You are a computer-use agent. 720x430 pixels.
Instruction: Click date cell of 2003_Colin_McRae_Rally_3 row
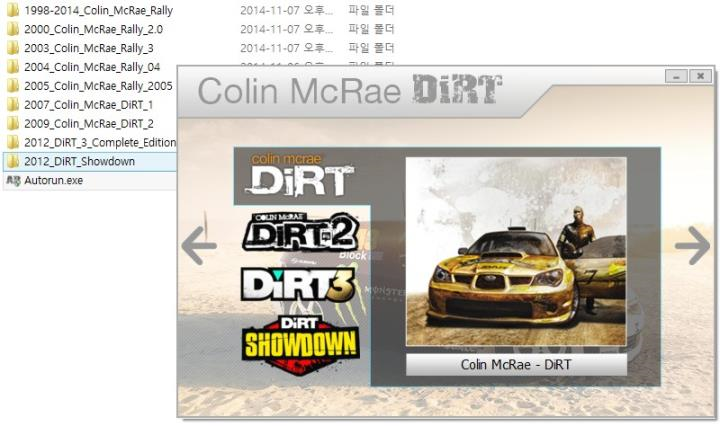pyautogui.click(x=287, y=48)
